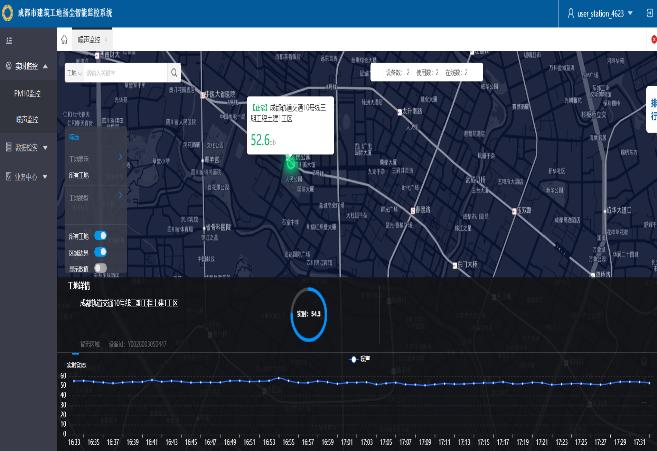Click the real-time monitoring sidebar icon
Viewport: 657px width, 451px height.
[x=8, y=66]
